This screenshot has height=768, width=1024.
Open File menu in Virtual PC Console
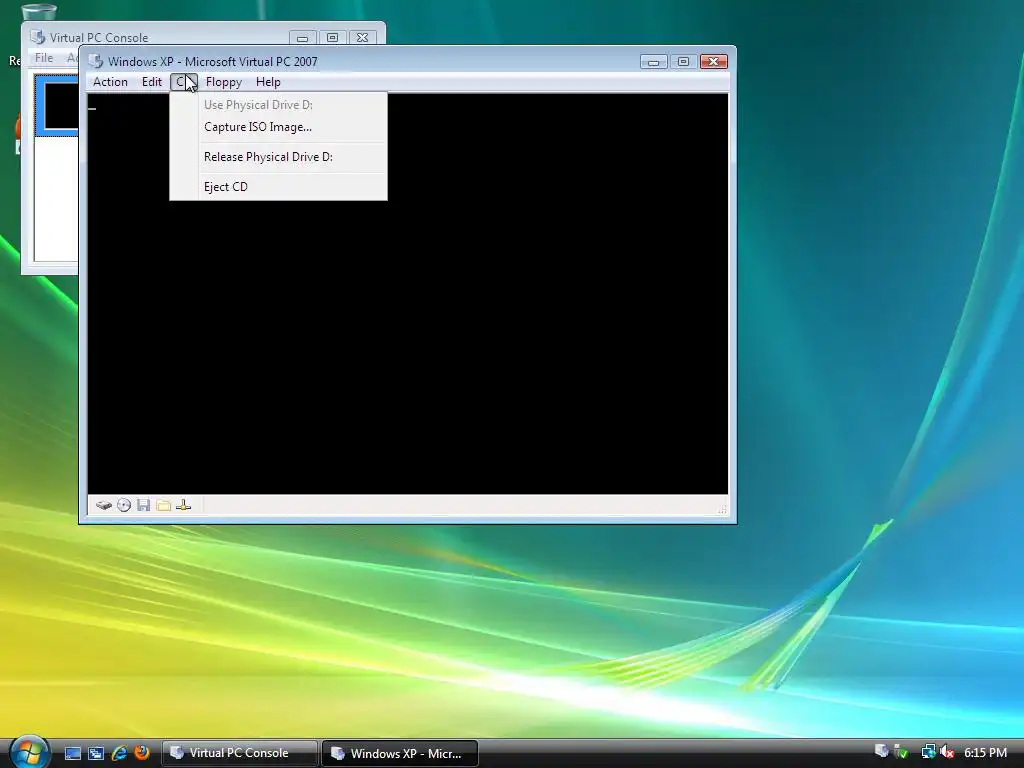44,57
